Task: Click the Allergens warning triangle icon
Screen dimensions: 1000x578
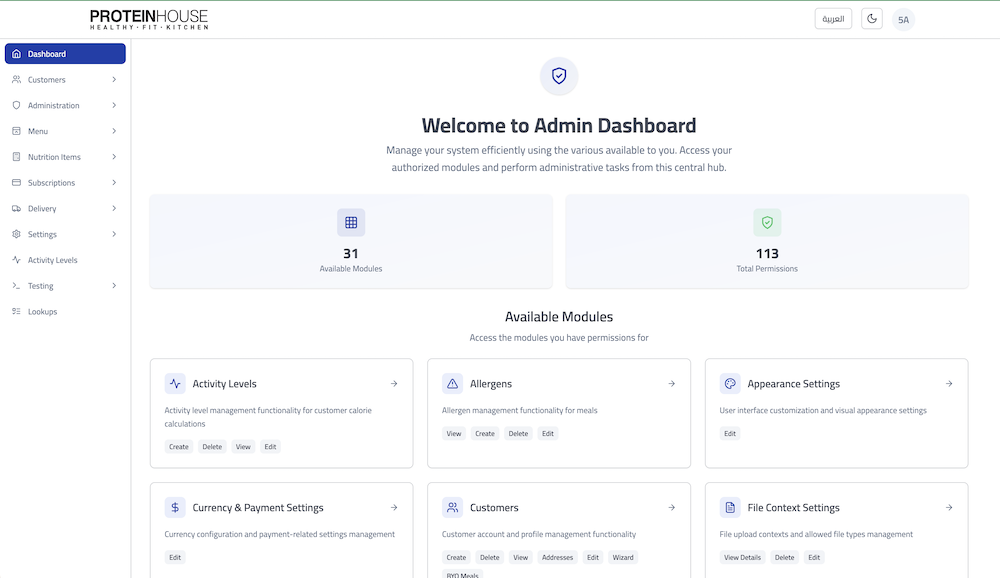Action: (453, 384)
